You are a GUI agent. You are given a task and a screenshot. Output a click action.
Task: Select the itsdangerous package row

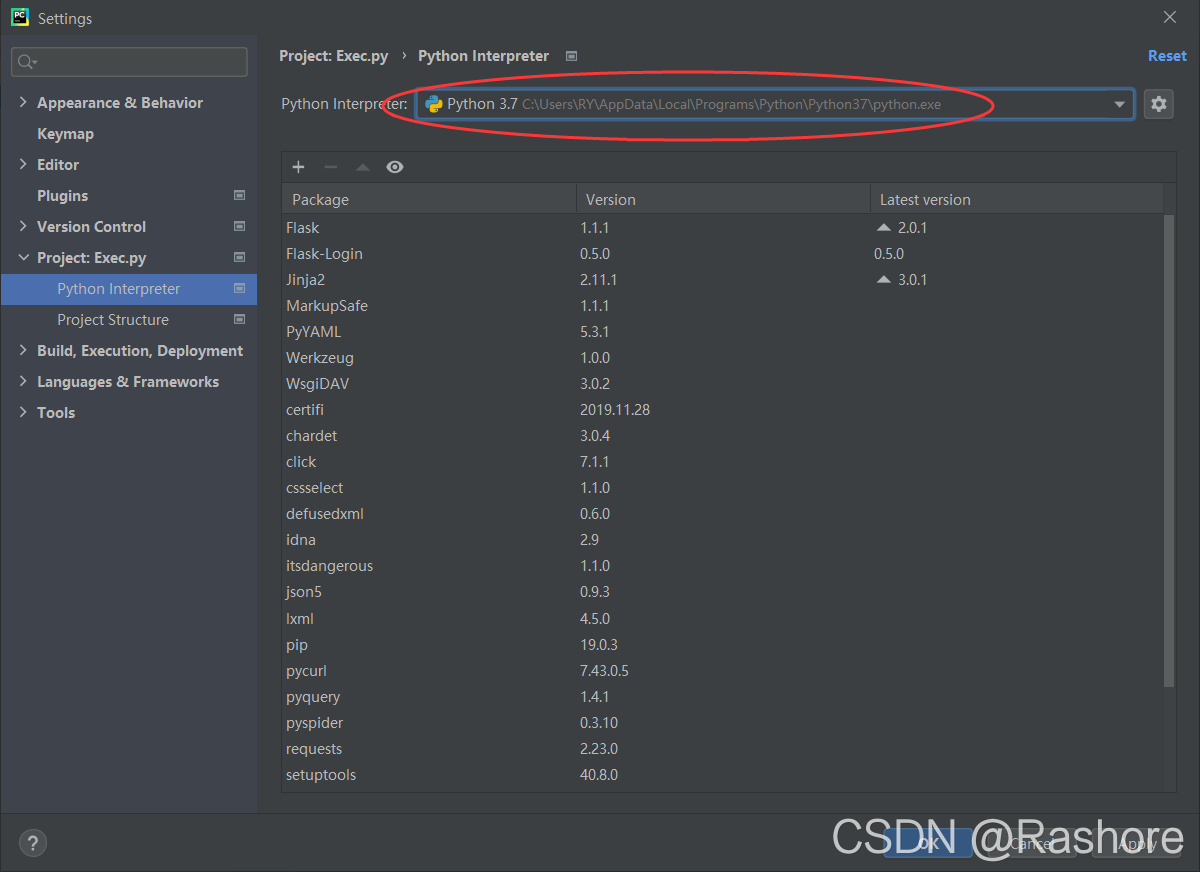[722, 566]
